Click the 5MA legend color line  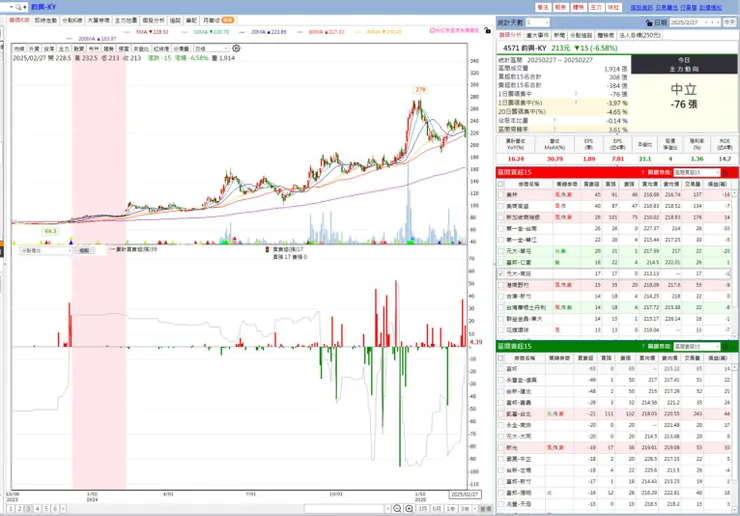[126, 32]
